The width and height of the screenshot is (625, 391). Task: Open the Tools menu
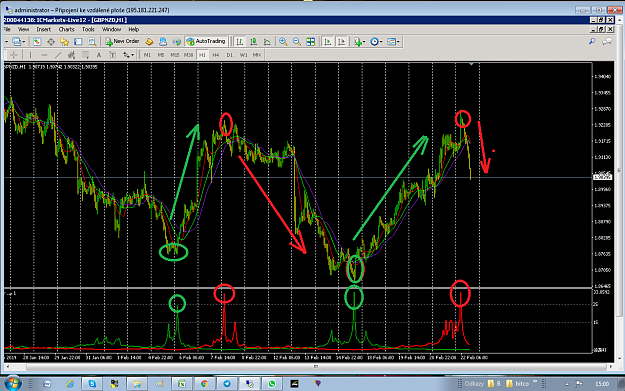(88, 29)
